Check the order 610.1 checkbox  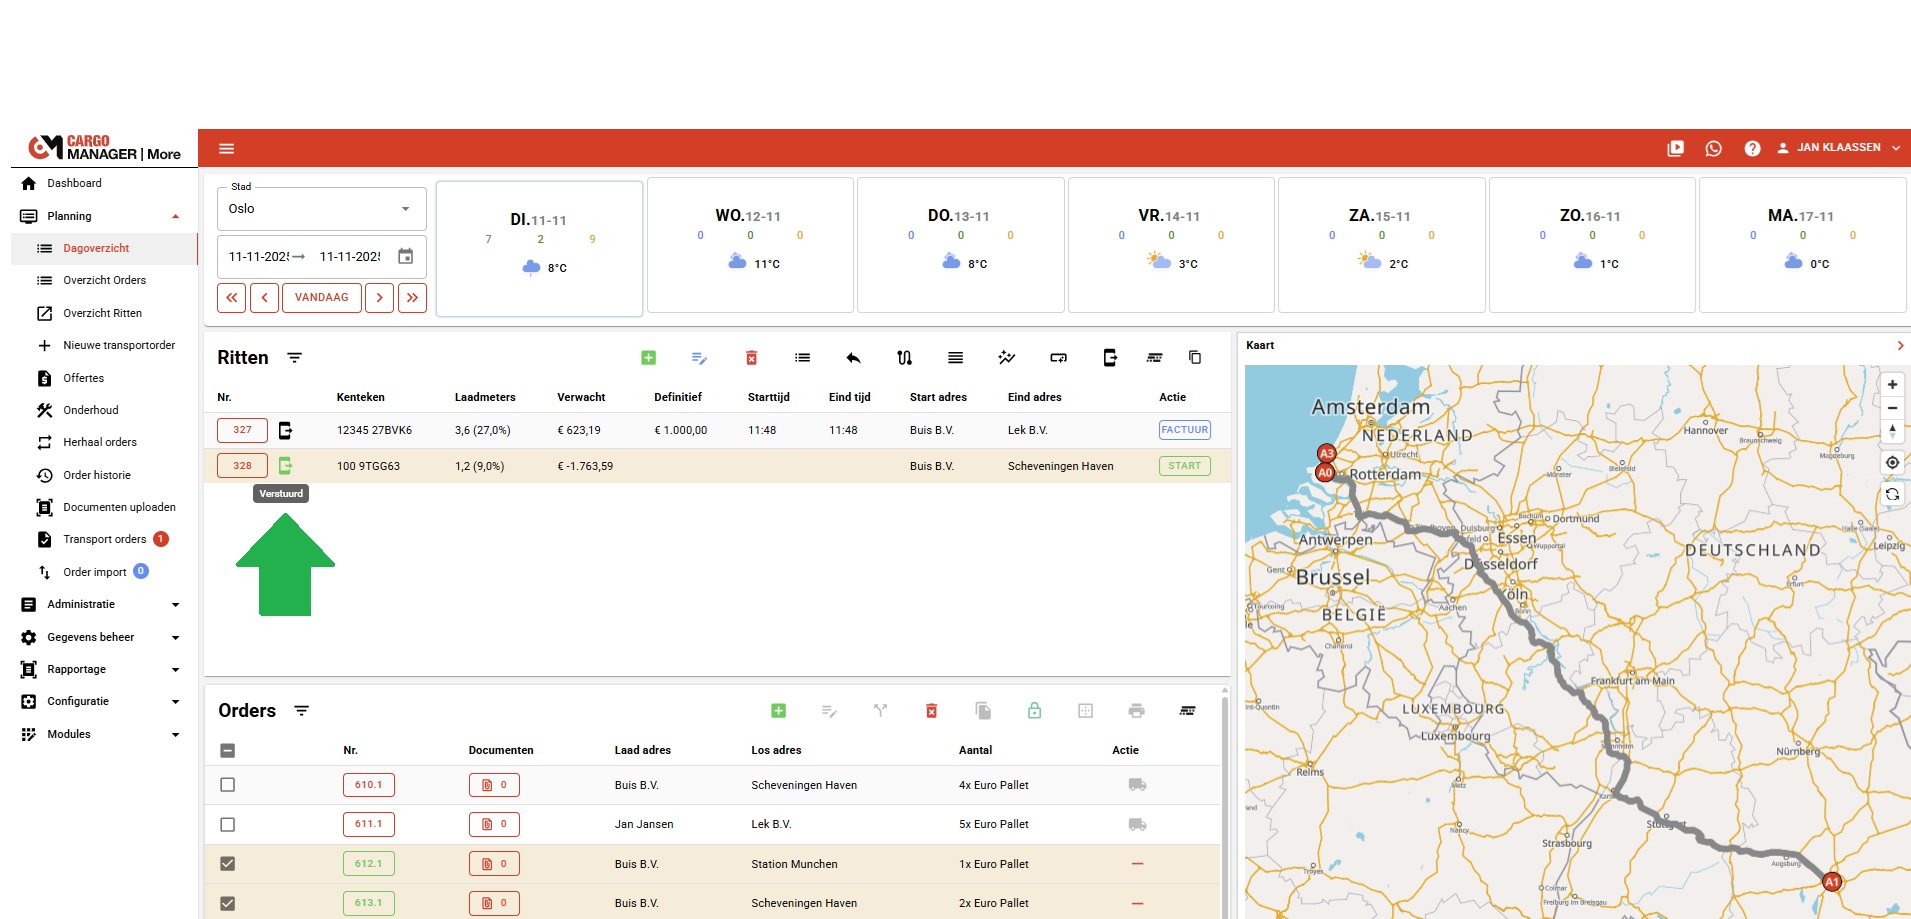click(228, 785)
